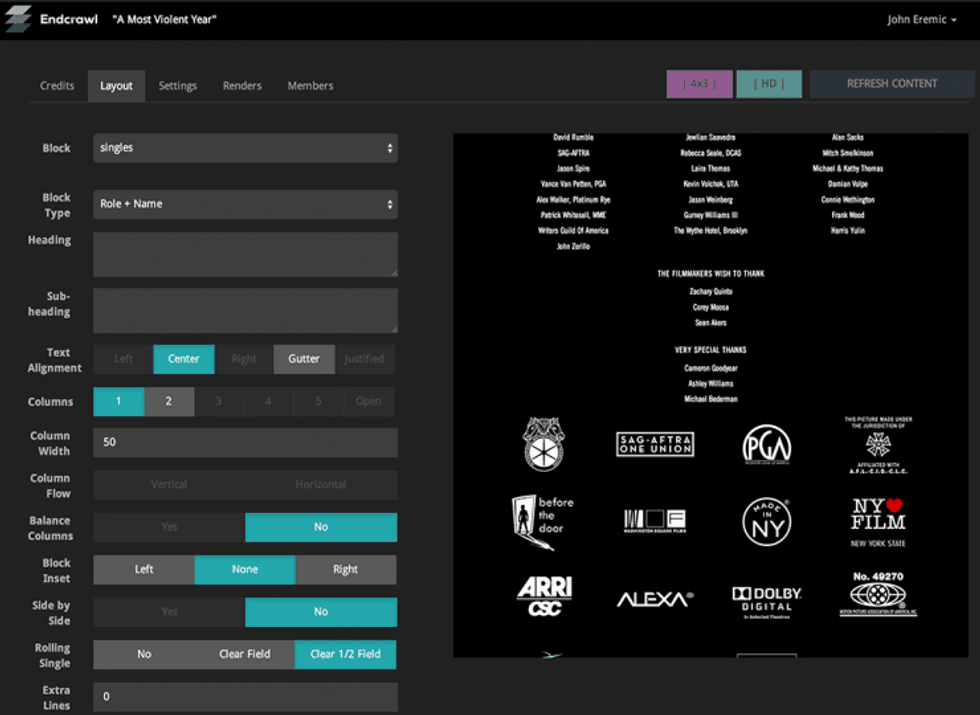Viewport: 980px width, 715px height.
Task: Set Rolling Single to No
Action: (144, 654)
